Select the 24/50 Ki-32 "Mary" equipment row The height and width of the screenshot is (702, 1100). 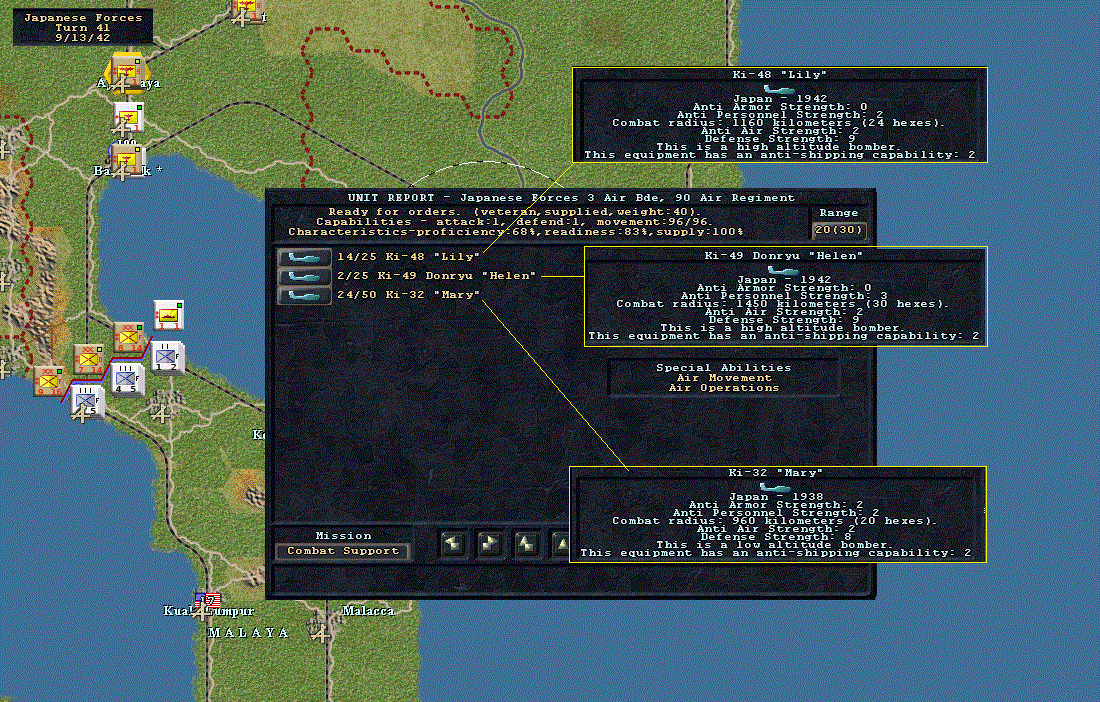(408, 295)
